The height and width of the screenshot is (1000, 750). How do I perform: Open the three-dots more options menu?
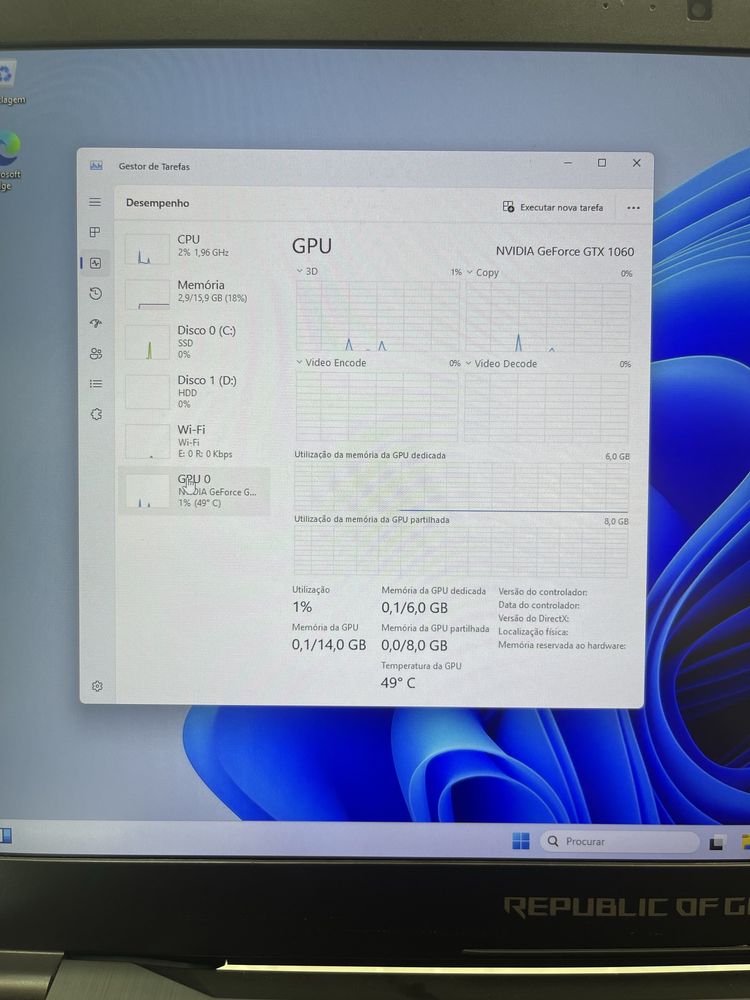633,208
